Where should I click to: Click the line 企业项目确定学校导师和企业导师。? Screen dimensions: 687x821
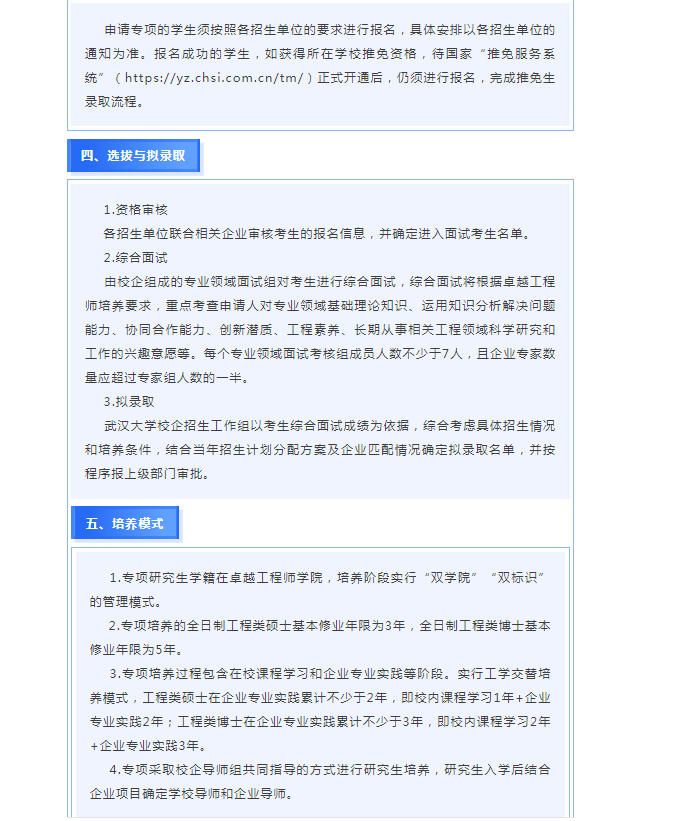(193, 794)
